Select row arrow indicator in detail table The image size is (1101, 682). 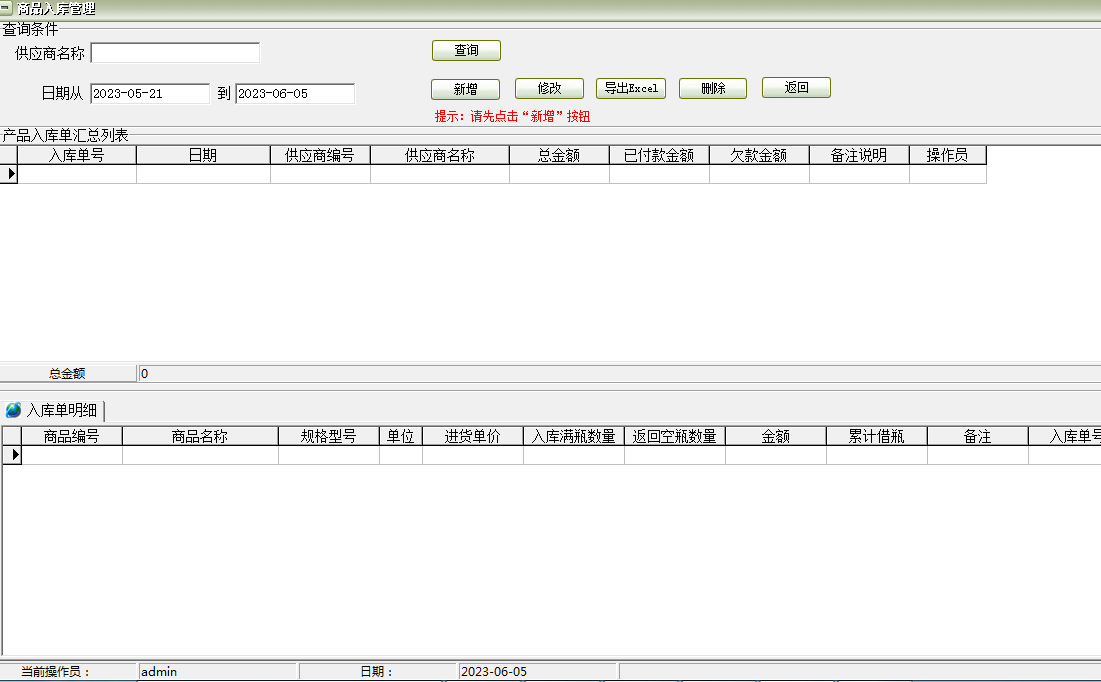(13, 455)
